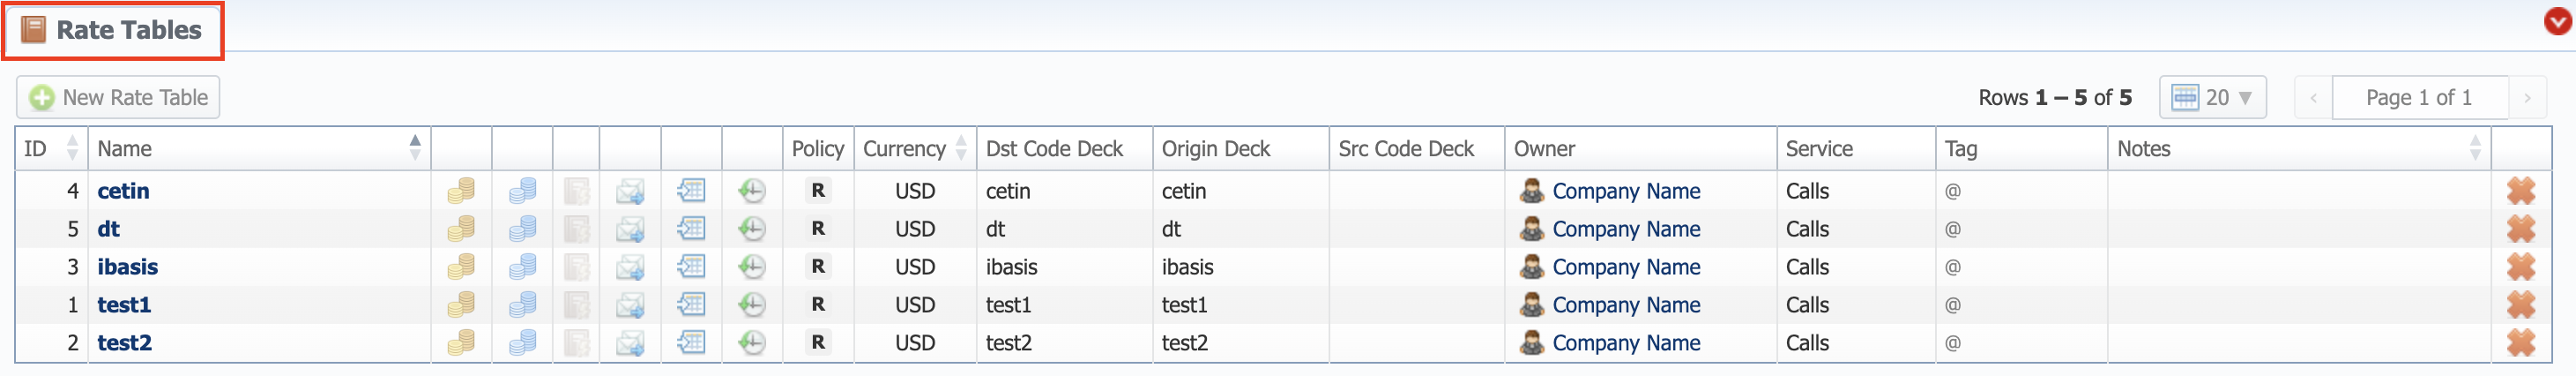Open Company Name owner link for ibasis

[x=1625, y=266]
